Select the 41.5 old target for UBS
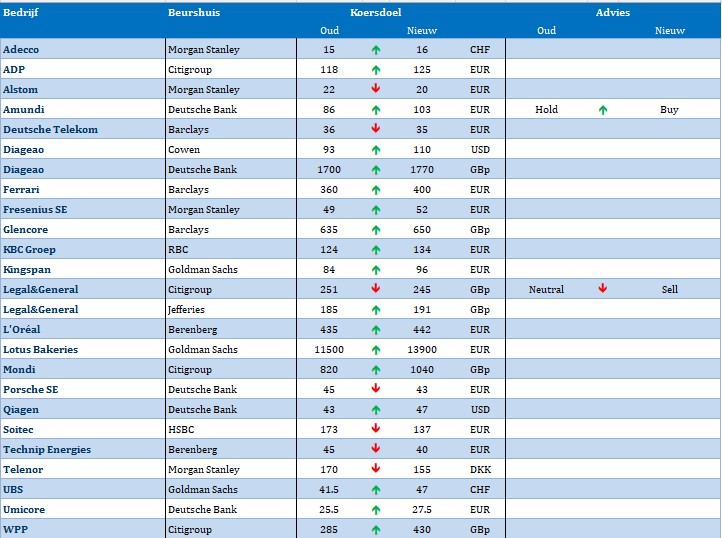 point(329,490)
